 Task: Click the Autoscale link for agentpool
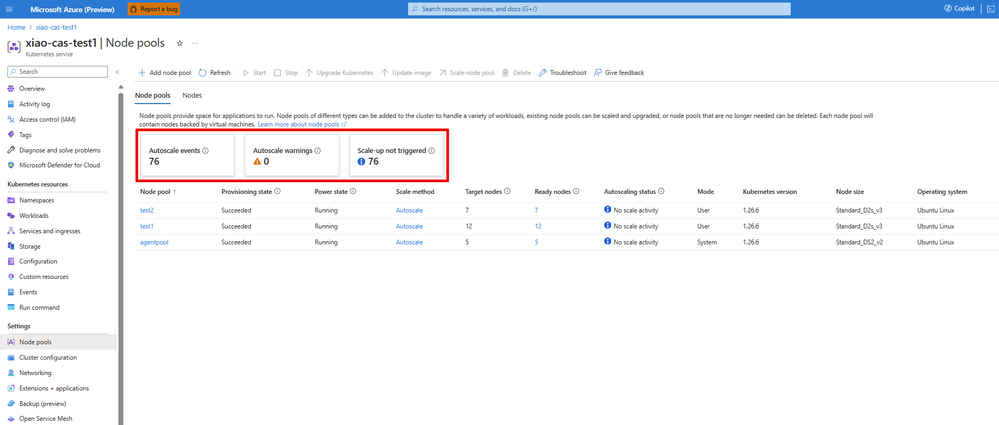(409, 242)
